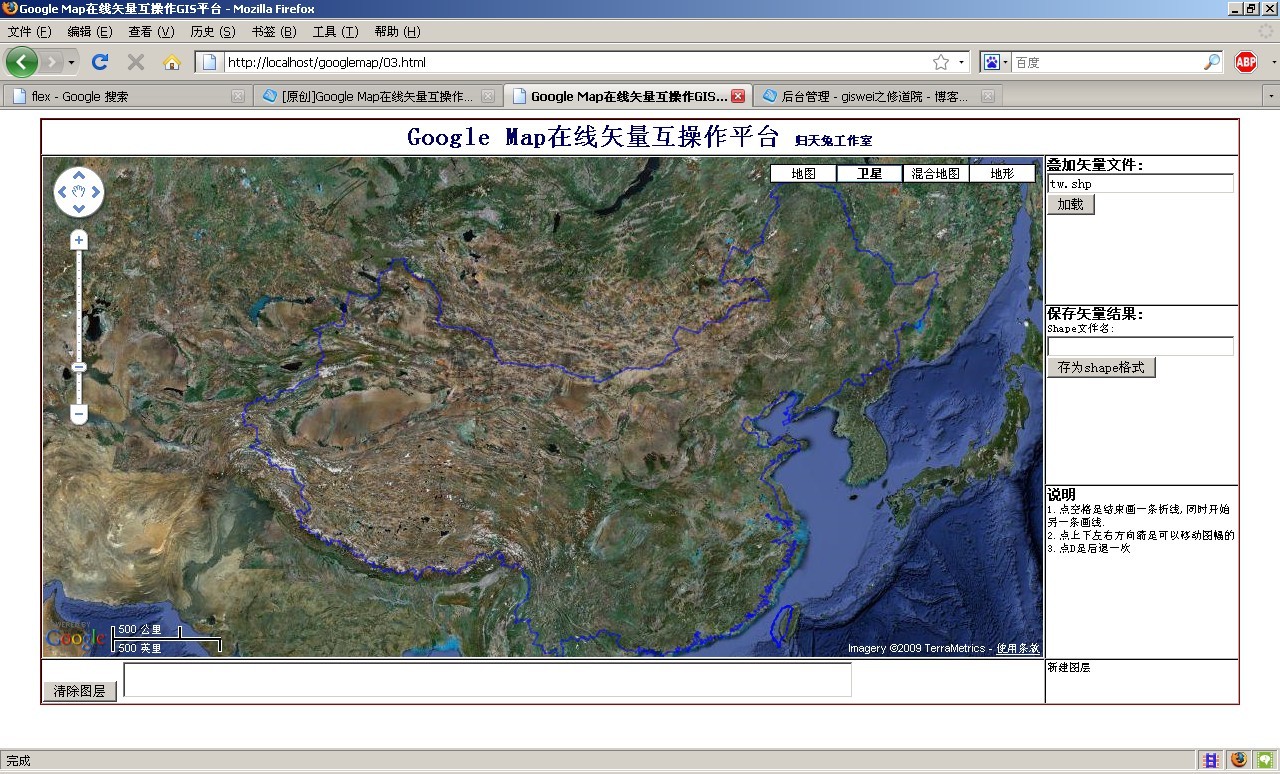
Task: Open the 帮助 (H) menu
Action: (397, 32)
